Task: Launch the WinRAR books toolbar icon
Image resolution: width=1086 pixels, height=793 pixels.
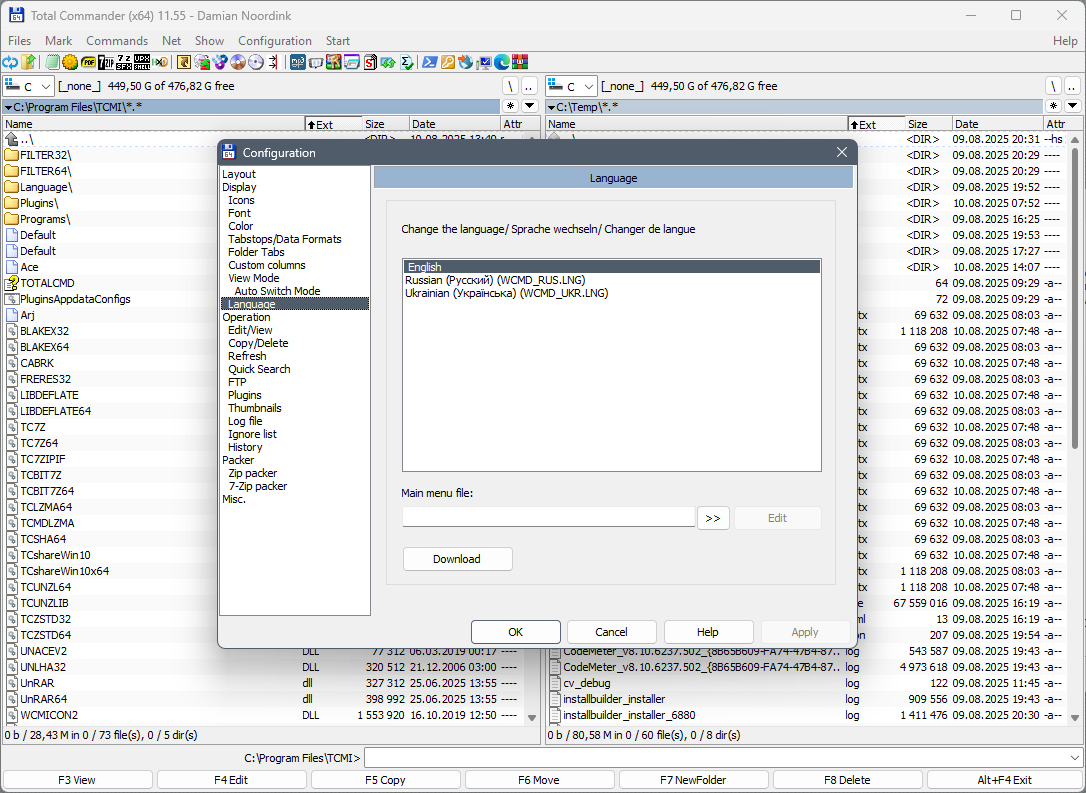Action: (520, 62)
